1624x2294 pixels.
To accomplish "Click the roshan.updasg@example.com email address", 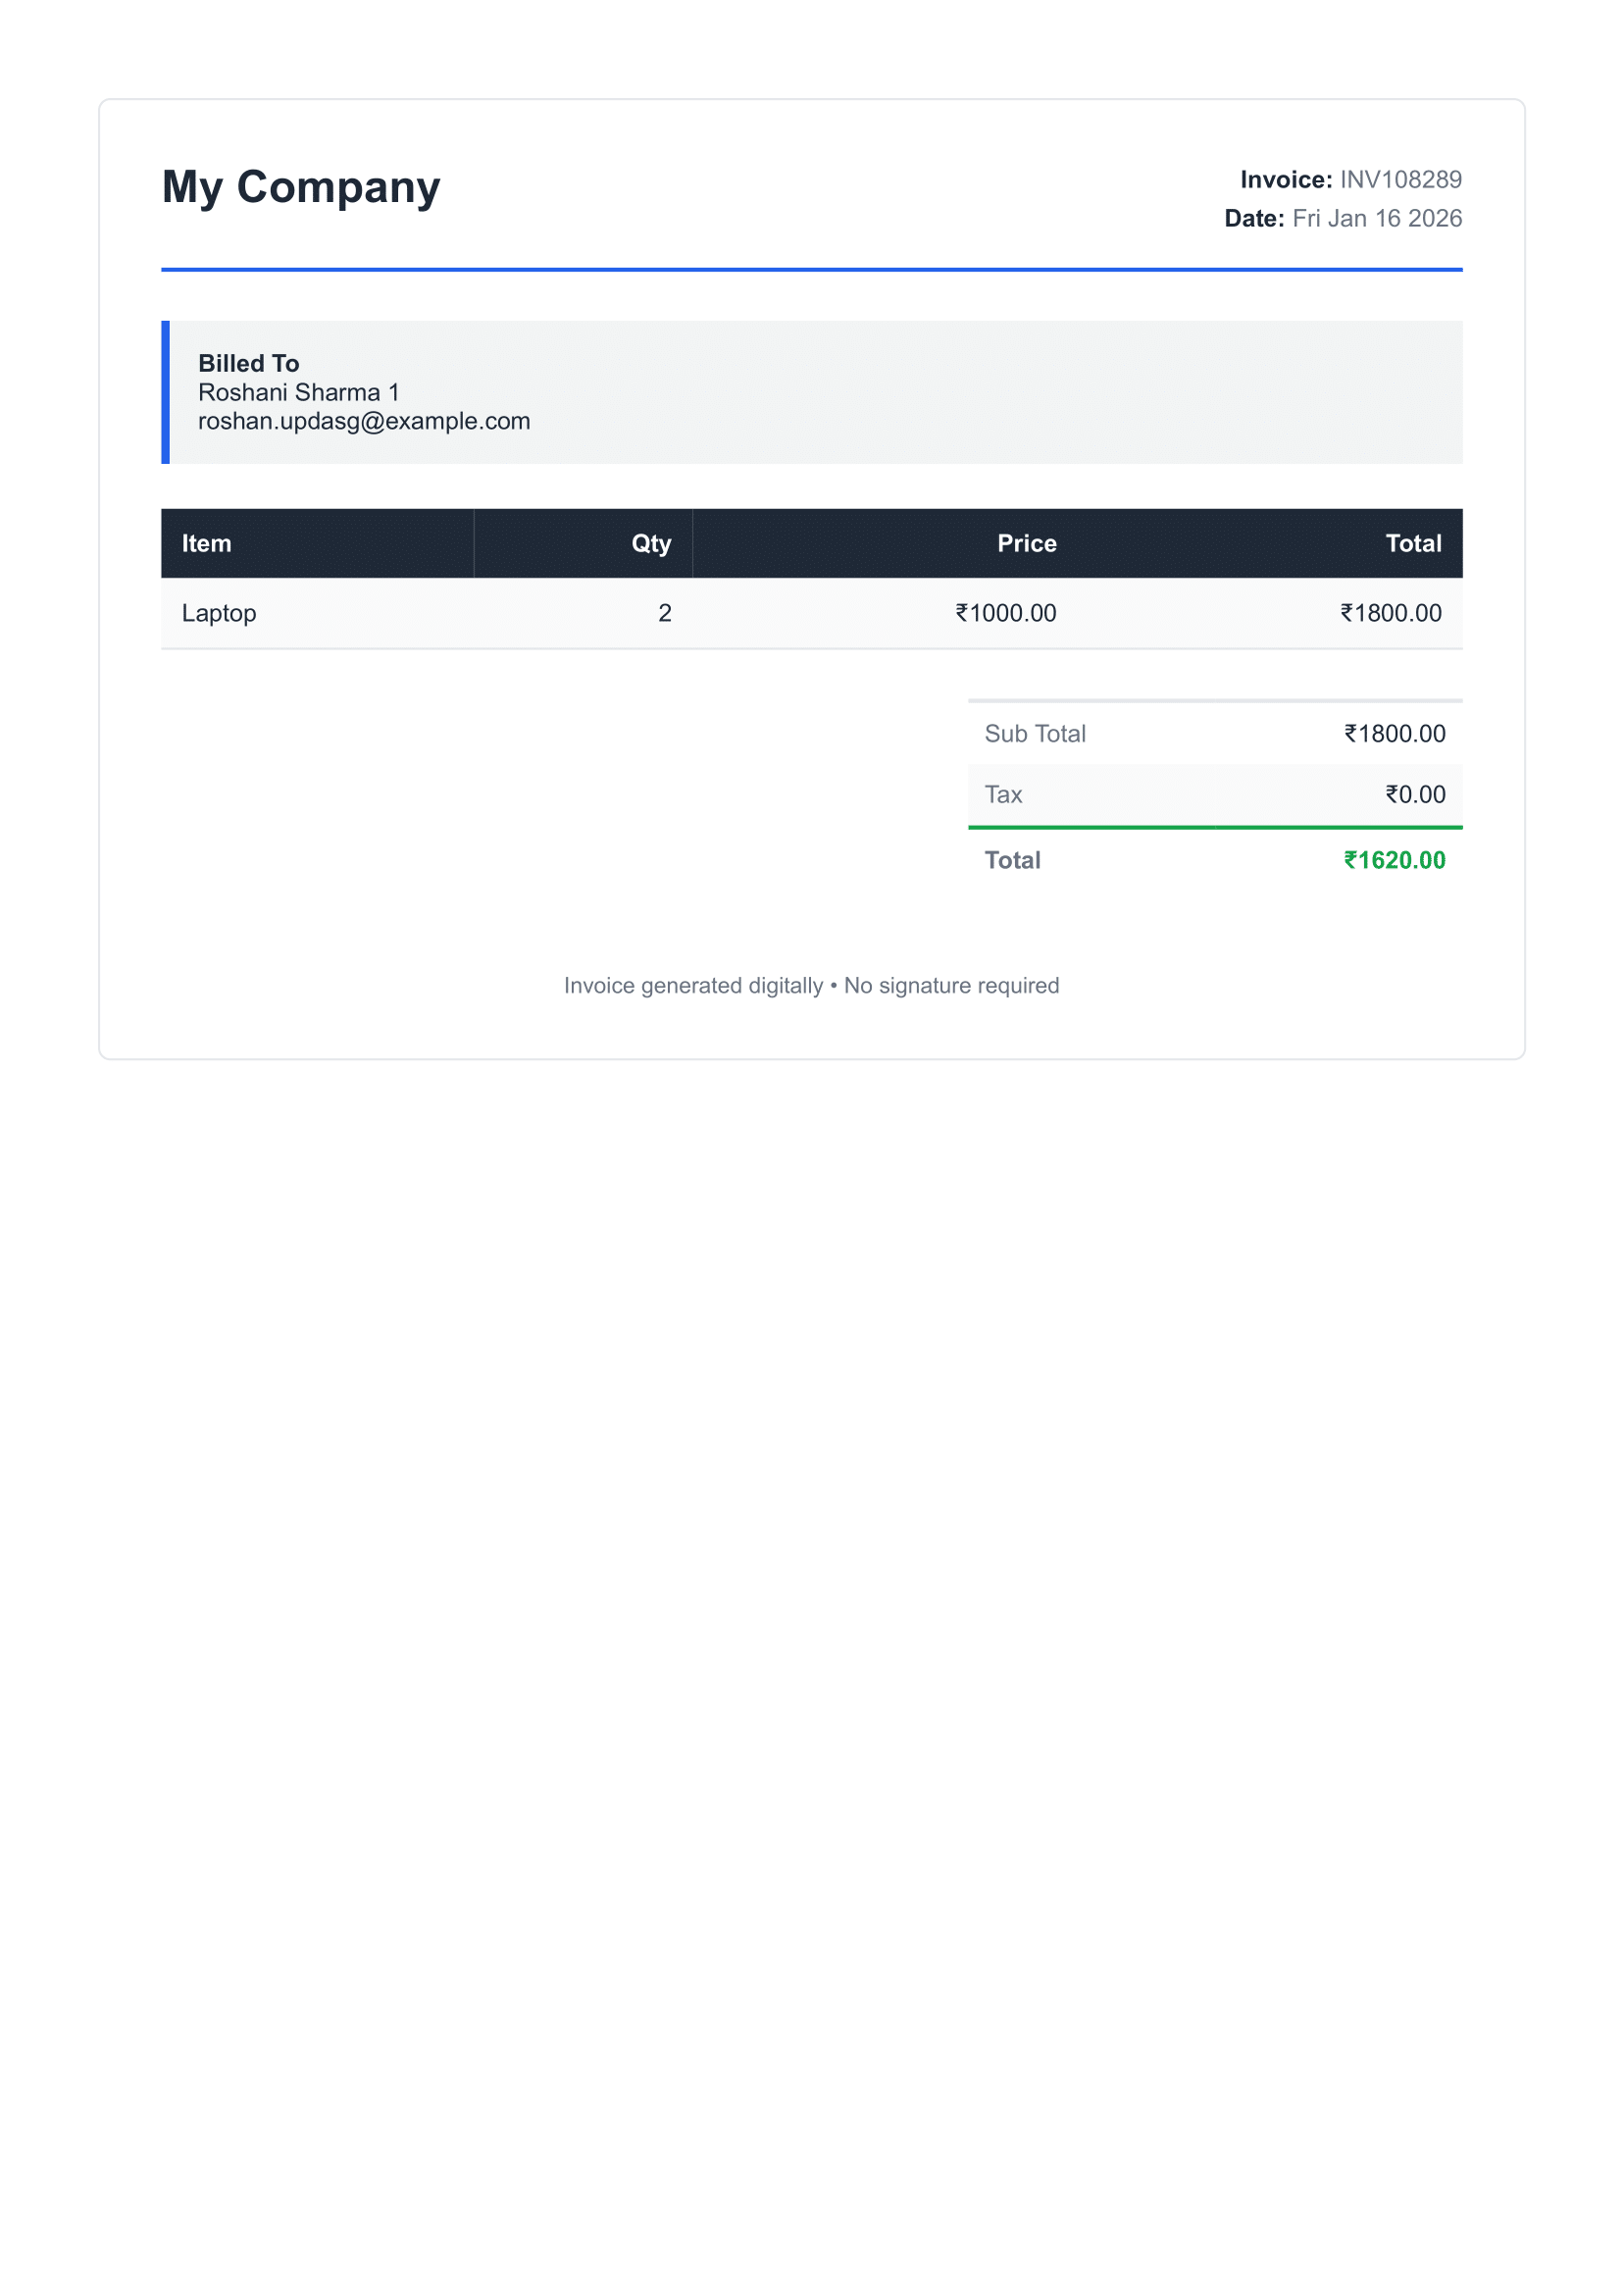I will click(364, 421).
